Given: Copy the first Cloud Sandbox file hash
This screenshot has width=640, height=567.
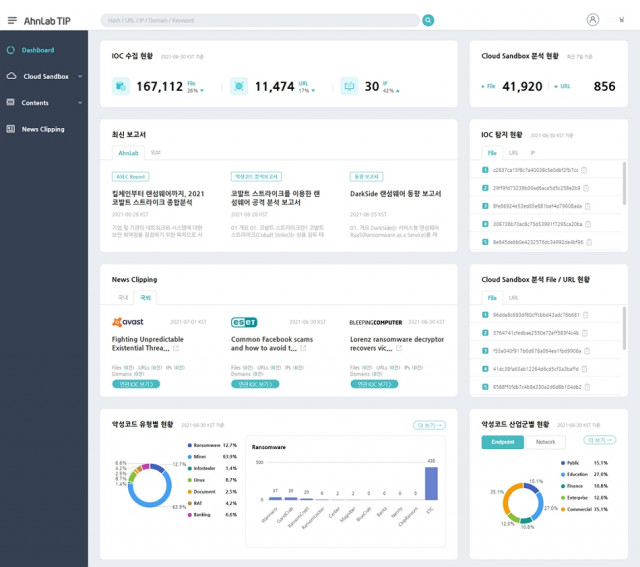Looking at the screenshot, I should click(586, 315).
